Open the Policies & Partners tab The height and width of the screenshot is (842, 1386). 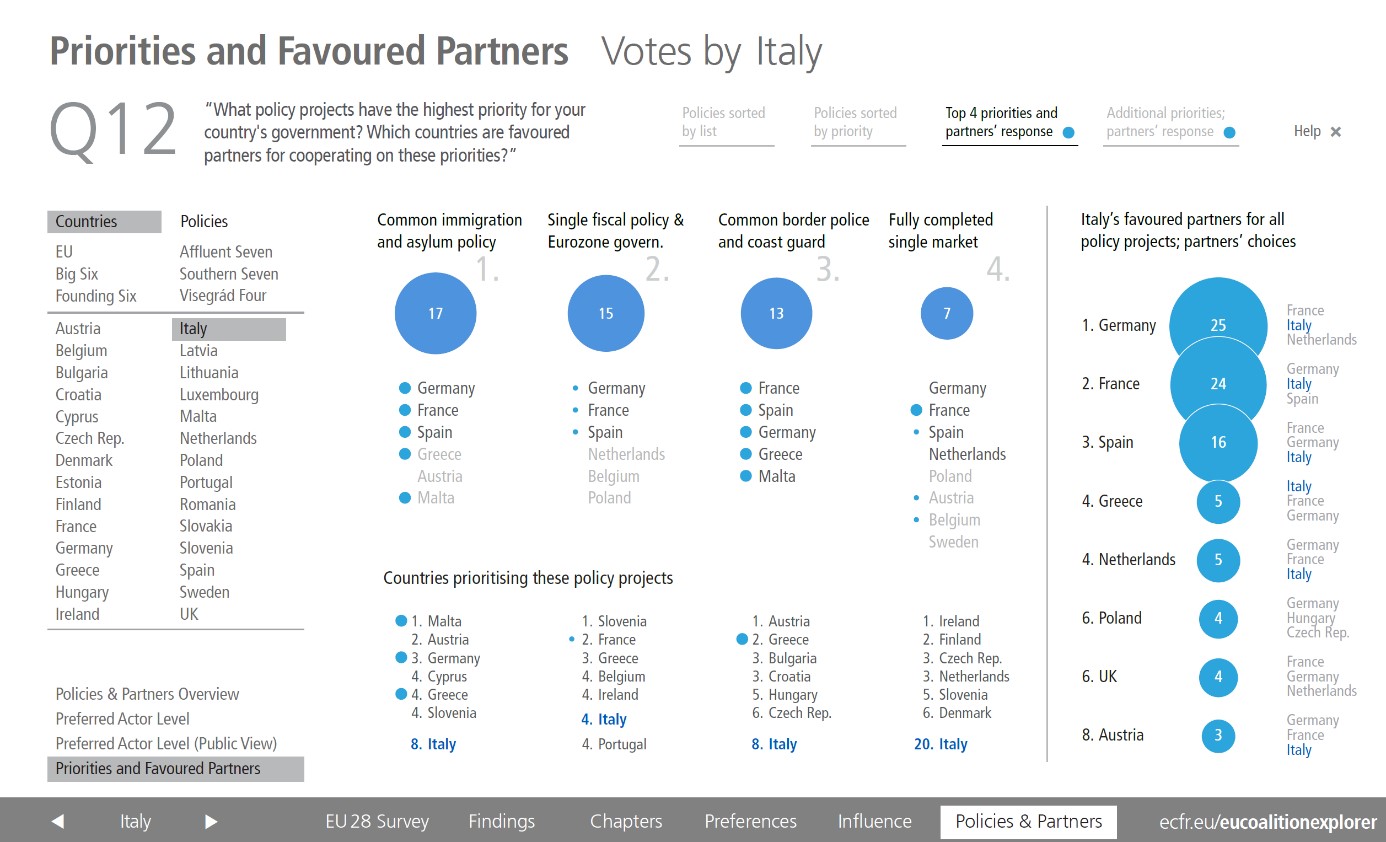point(1029,821)
